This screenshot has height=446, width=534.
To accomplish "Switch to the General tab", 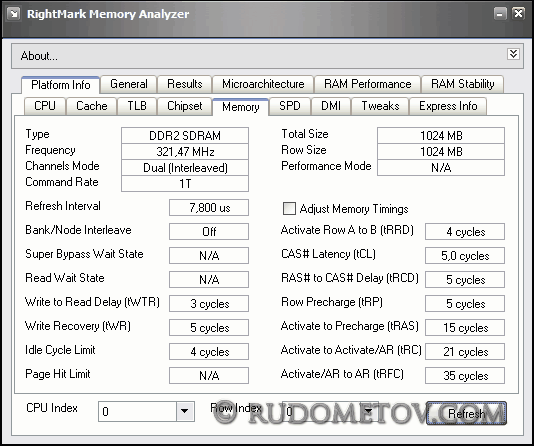I will [x=129, y=84].
